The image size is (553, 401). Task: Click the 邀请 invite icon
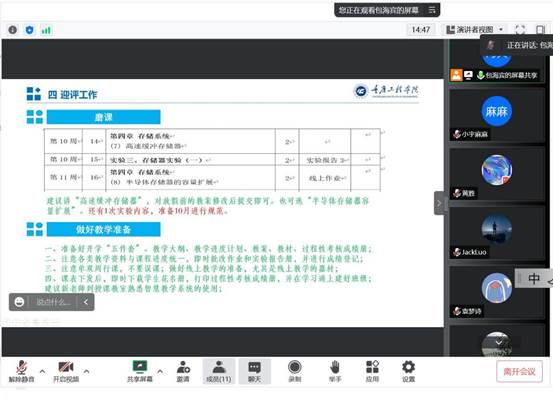coord(183,371)
